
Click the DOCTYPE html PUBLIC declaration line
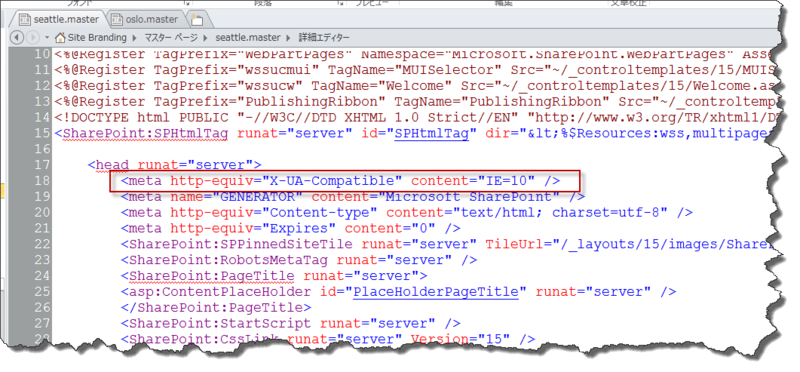pos(414,117)
